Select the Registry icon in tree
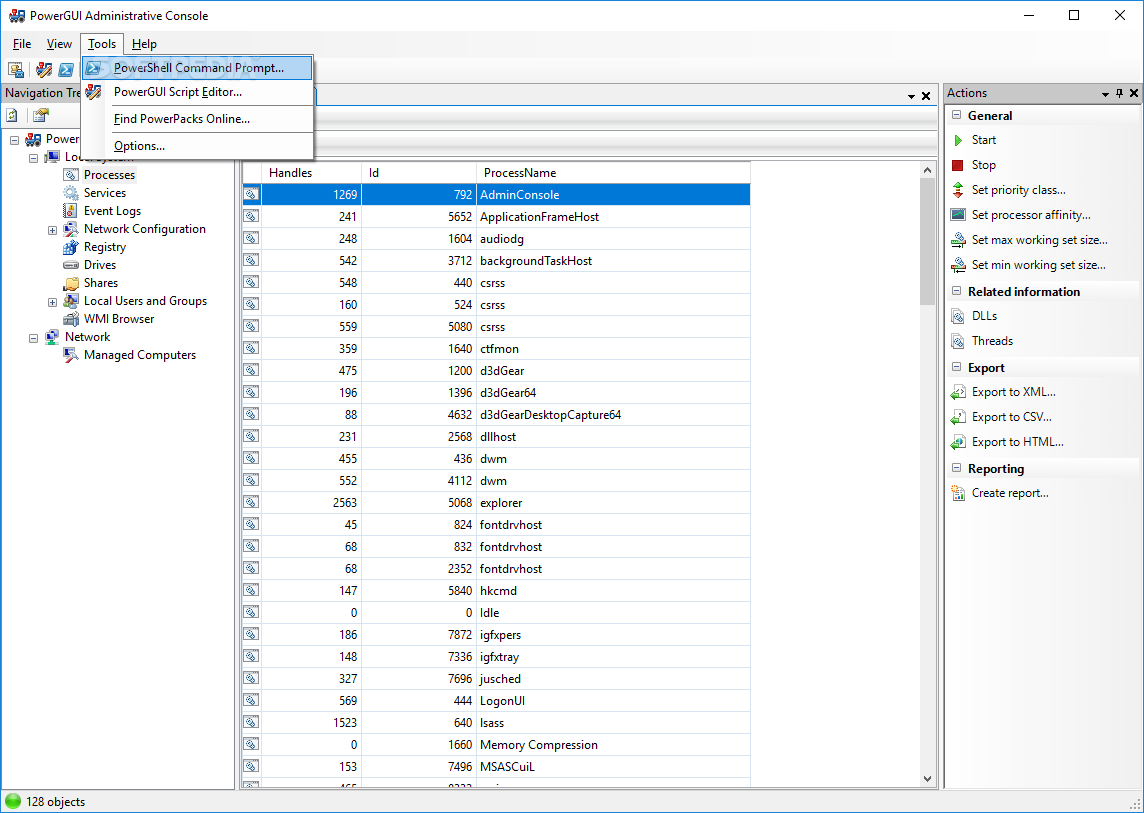Screen dimensions: 1144x813 71,247
